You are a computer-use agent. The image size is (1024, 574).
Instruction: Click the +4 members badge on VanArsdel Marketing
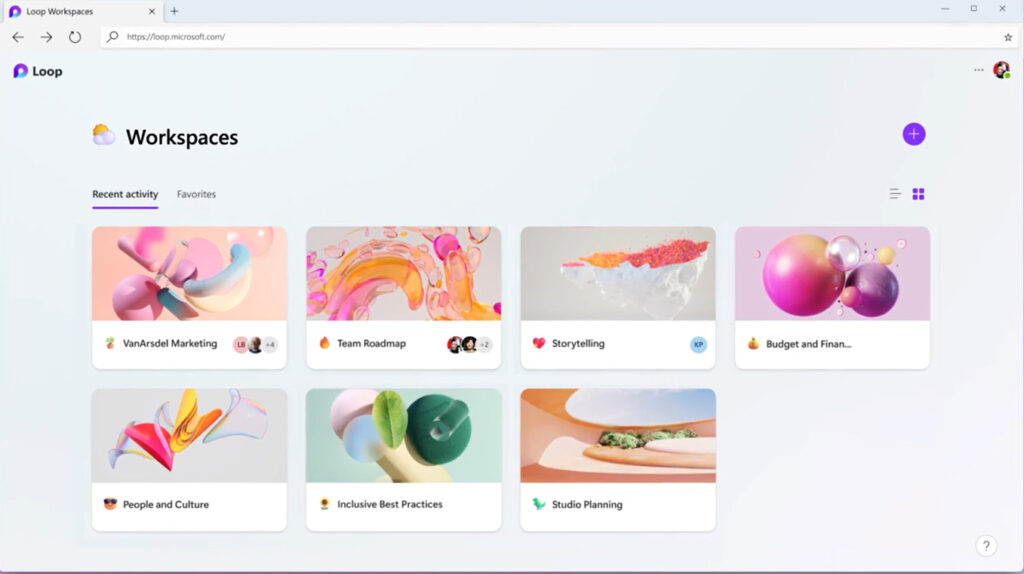click(x=270, y=344)
